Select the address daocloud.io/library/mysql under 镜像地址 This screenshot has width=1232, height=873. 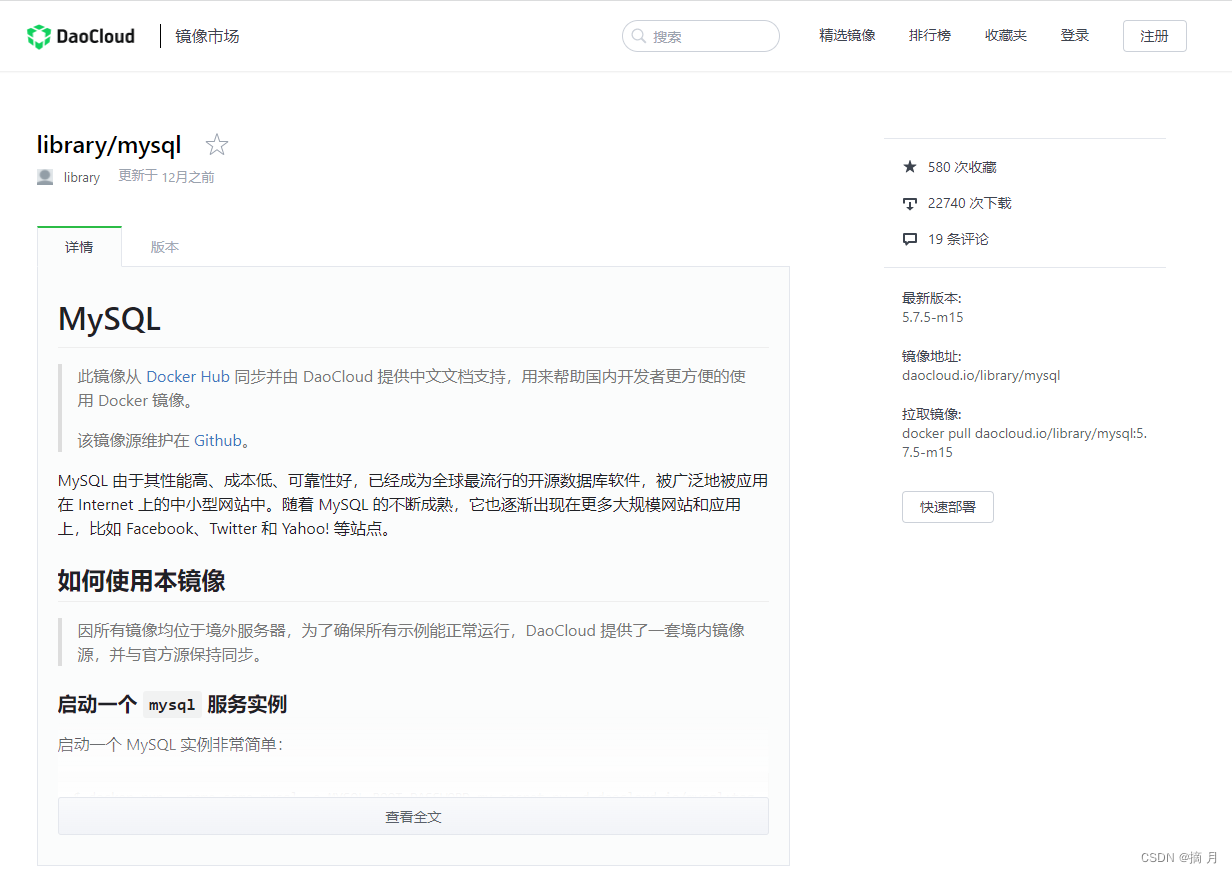click(x=981, y=376)
